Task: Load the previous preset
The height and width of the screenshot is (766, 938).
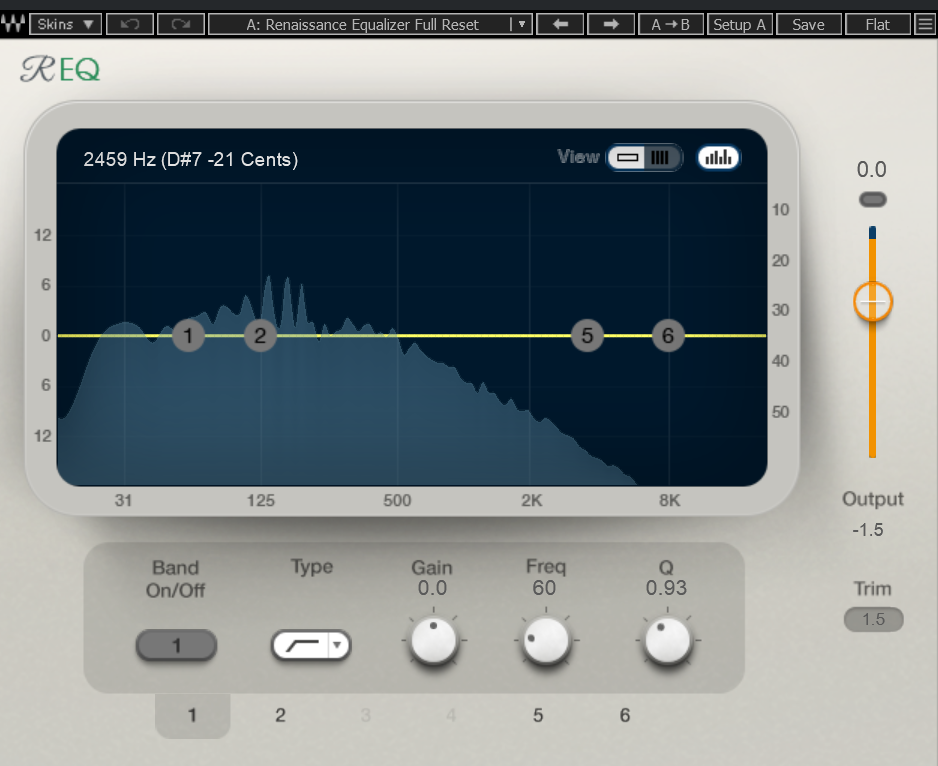Action: click(x=560, y=25)
